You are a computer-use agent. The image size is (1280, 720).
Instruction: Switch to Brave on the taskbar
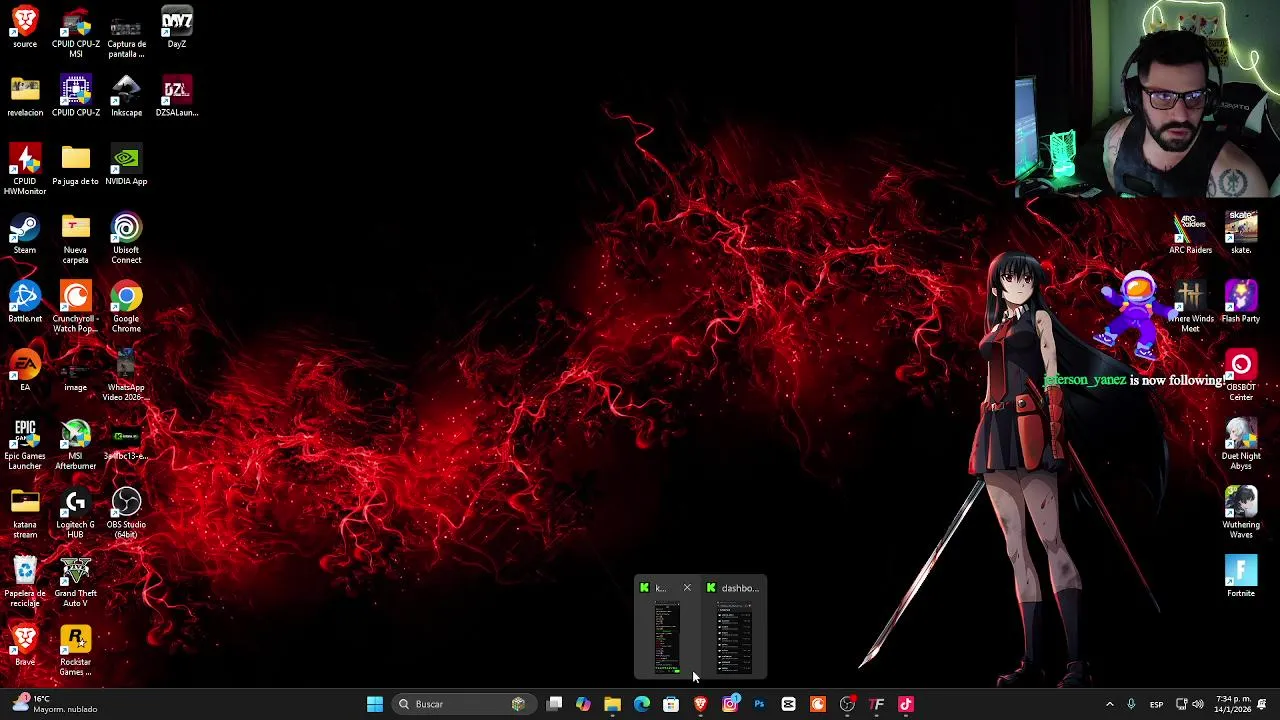click(x=700, y=704)
